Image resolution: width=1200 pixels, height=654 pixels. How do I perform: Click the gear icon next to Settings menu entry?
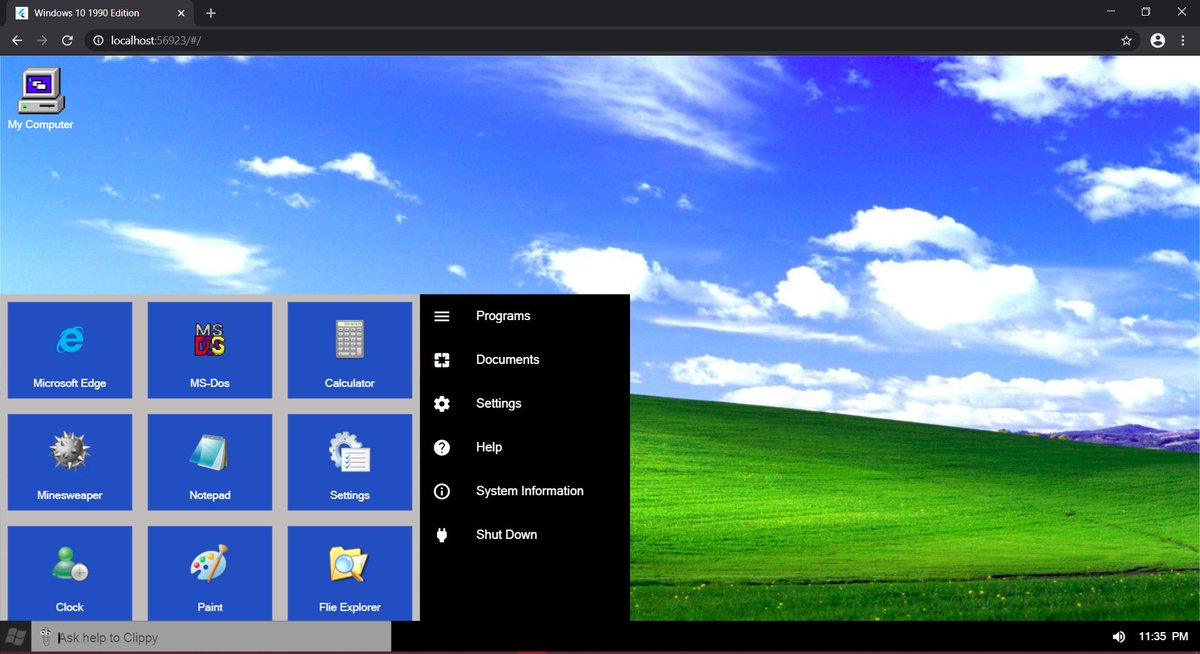[442, 404]
